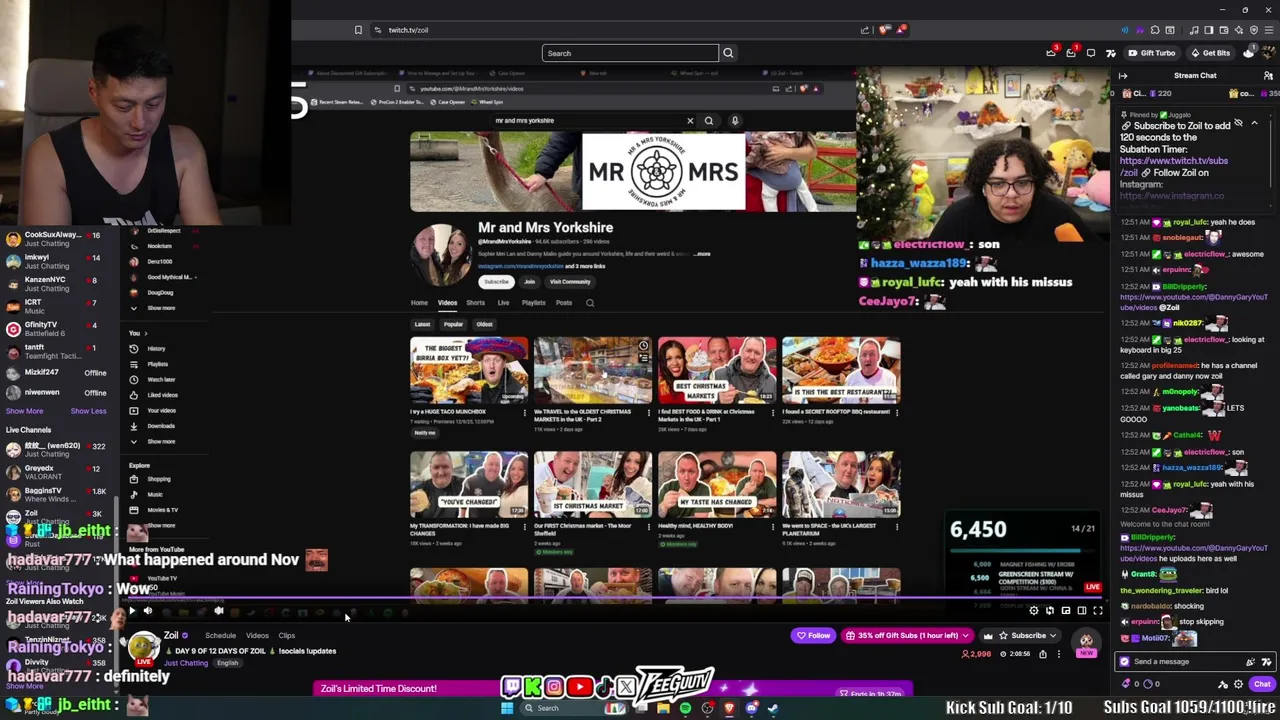Viewport: 1280px width, 720px height.
Task: Open the Whispers speech bubble icon
Action: point(1091,53)
